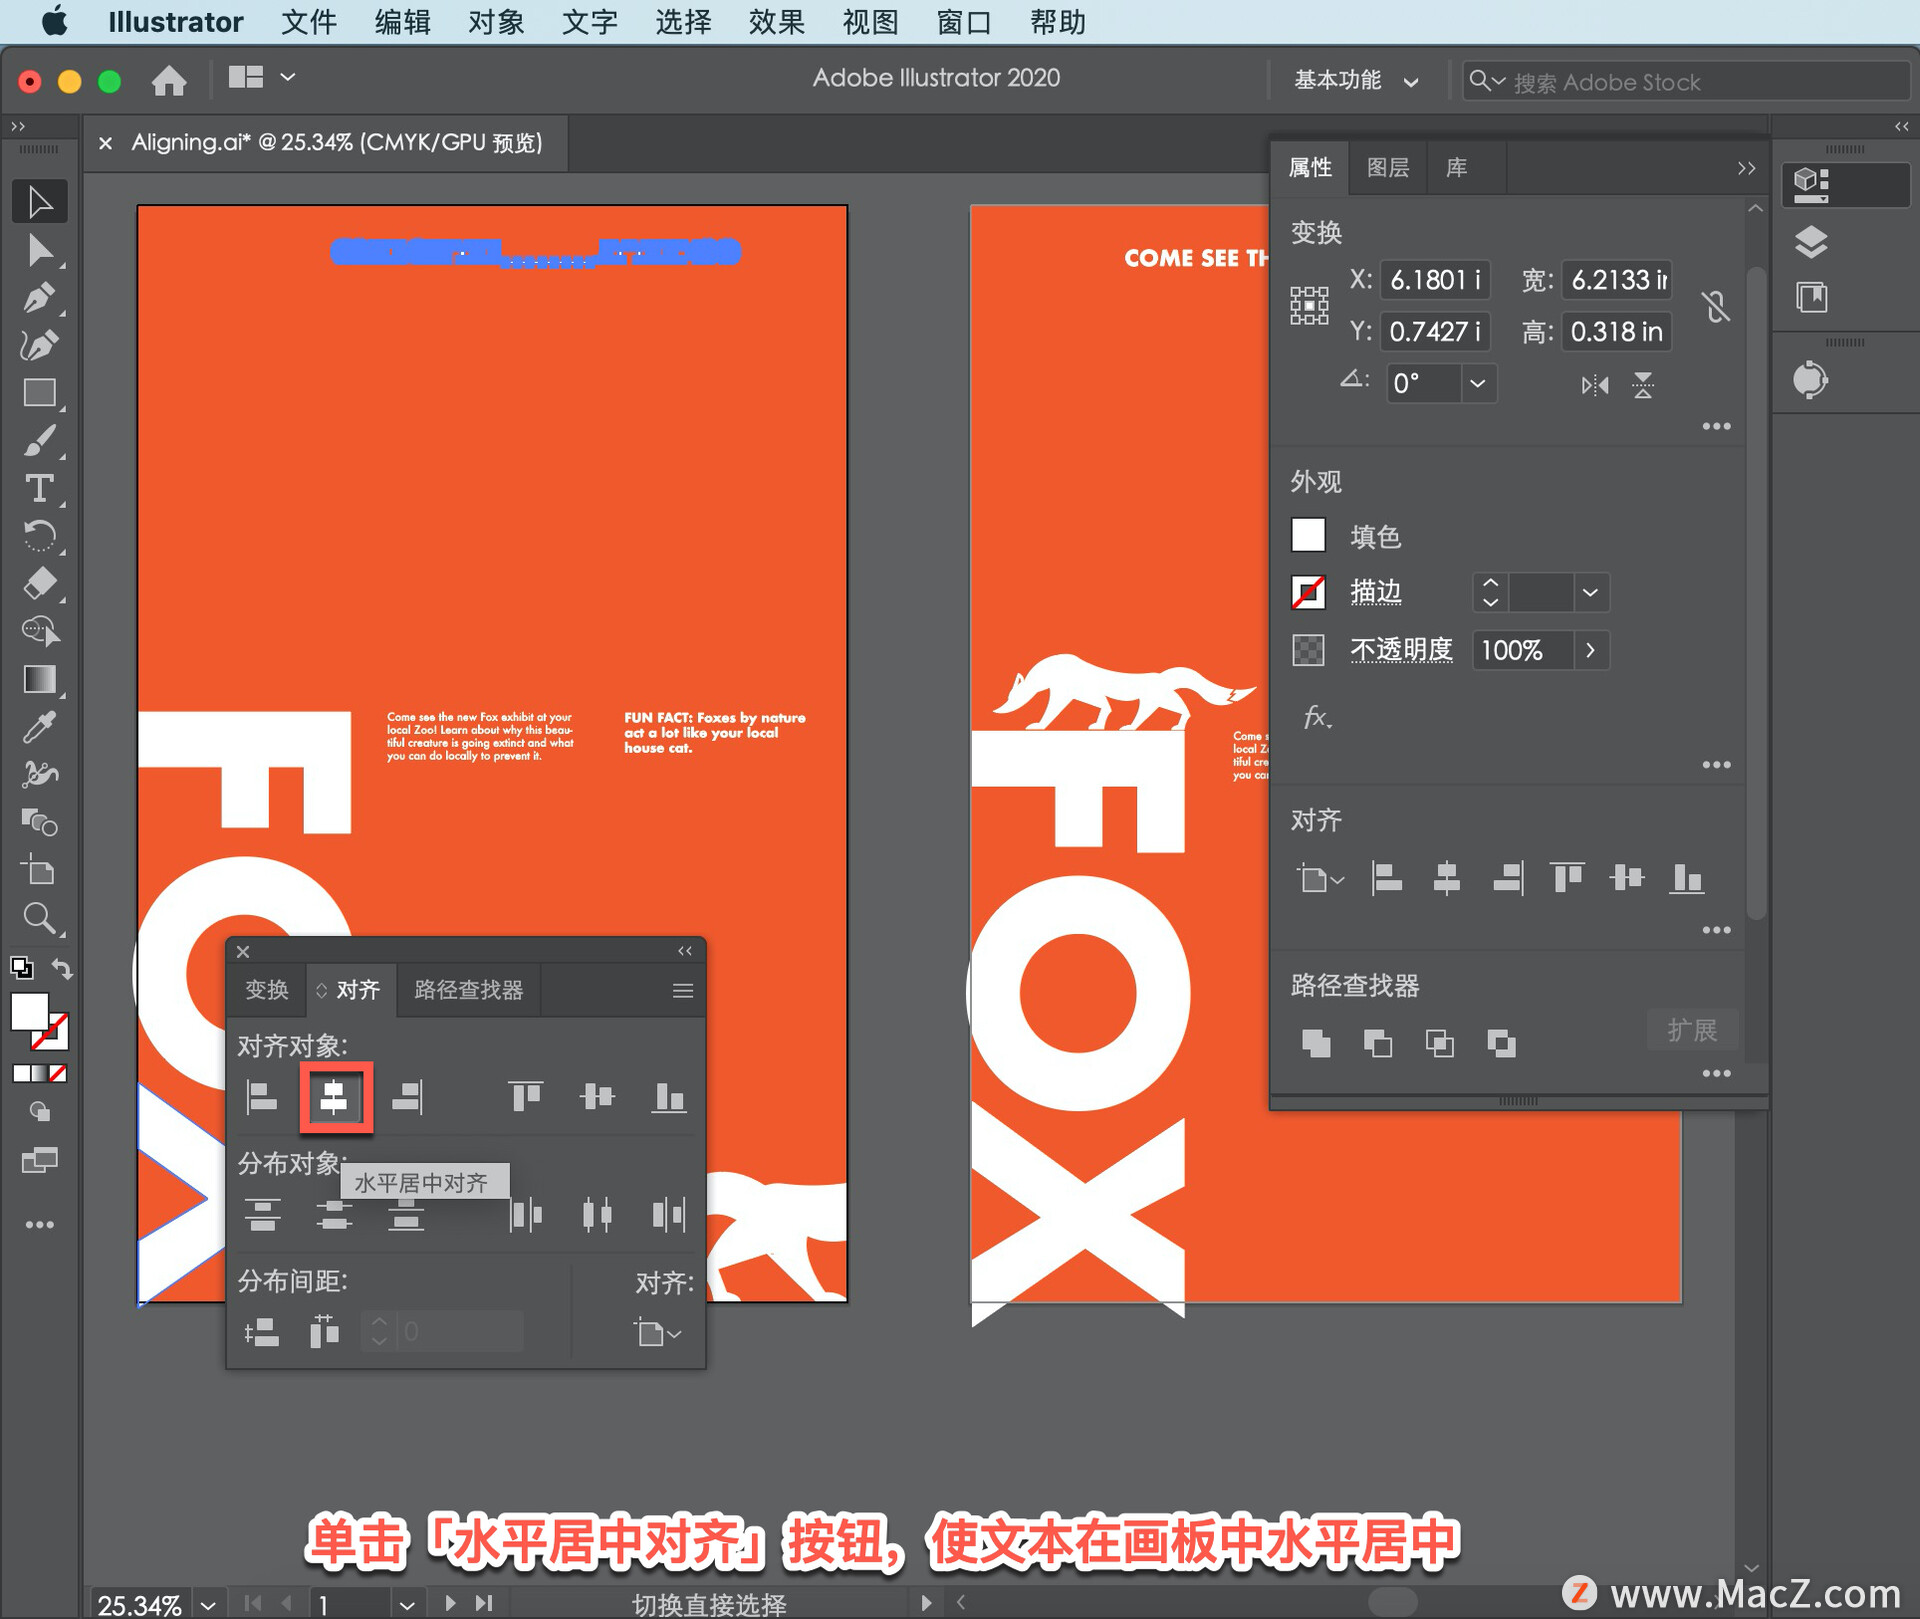Toggle constrain width and height proportions link
The image size is (1920, 1619).
click(x=1716, y=305)
